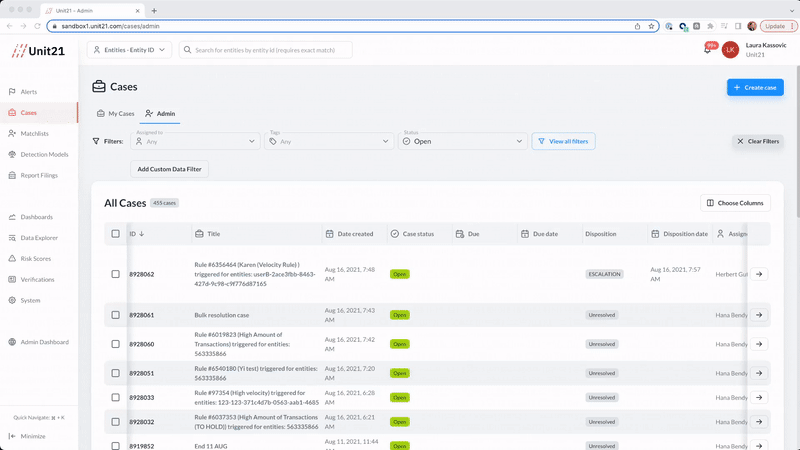
Task: Open arrow for case 8928062
Action: pos(759,273)
